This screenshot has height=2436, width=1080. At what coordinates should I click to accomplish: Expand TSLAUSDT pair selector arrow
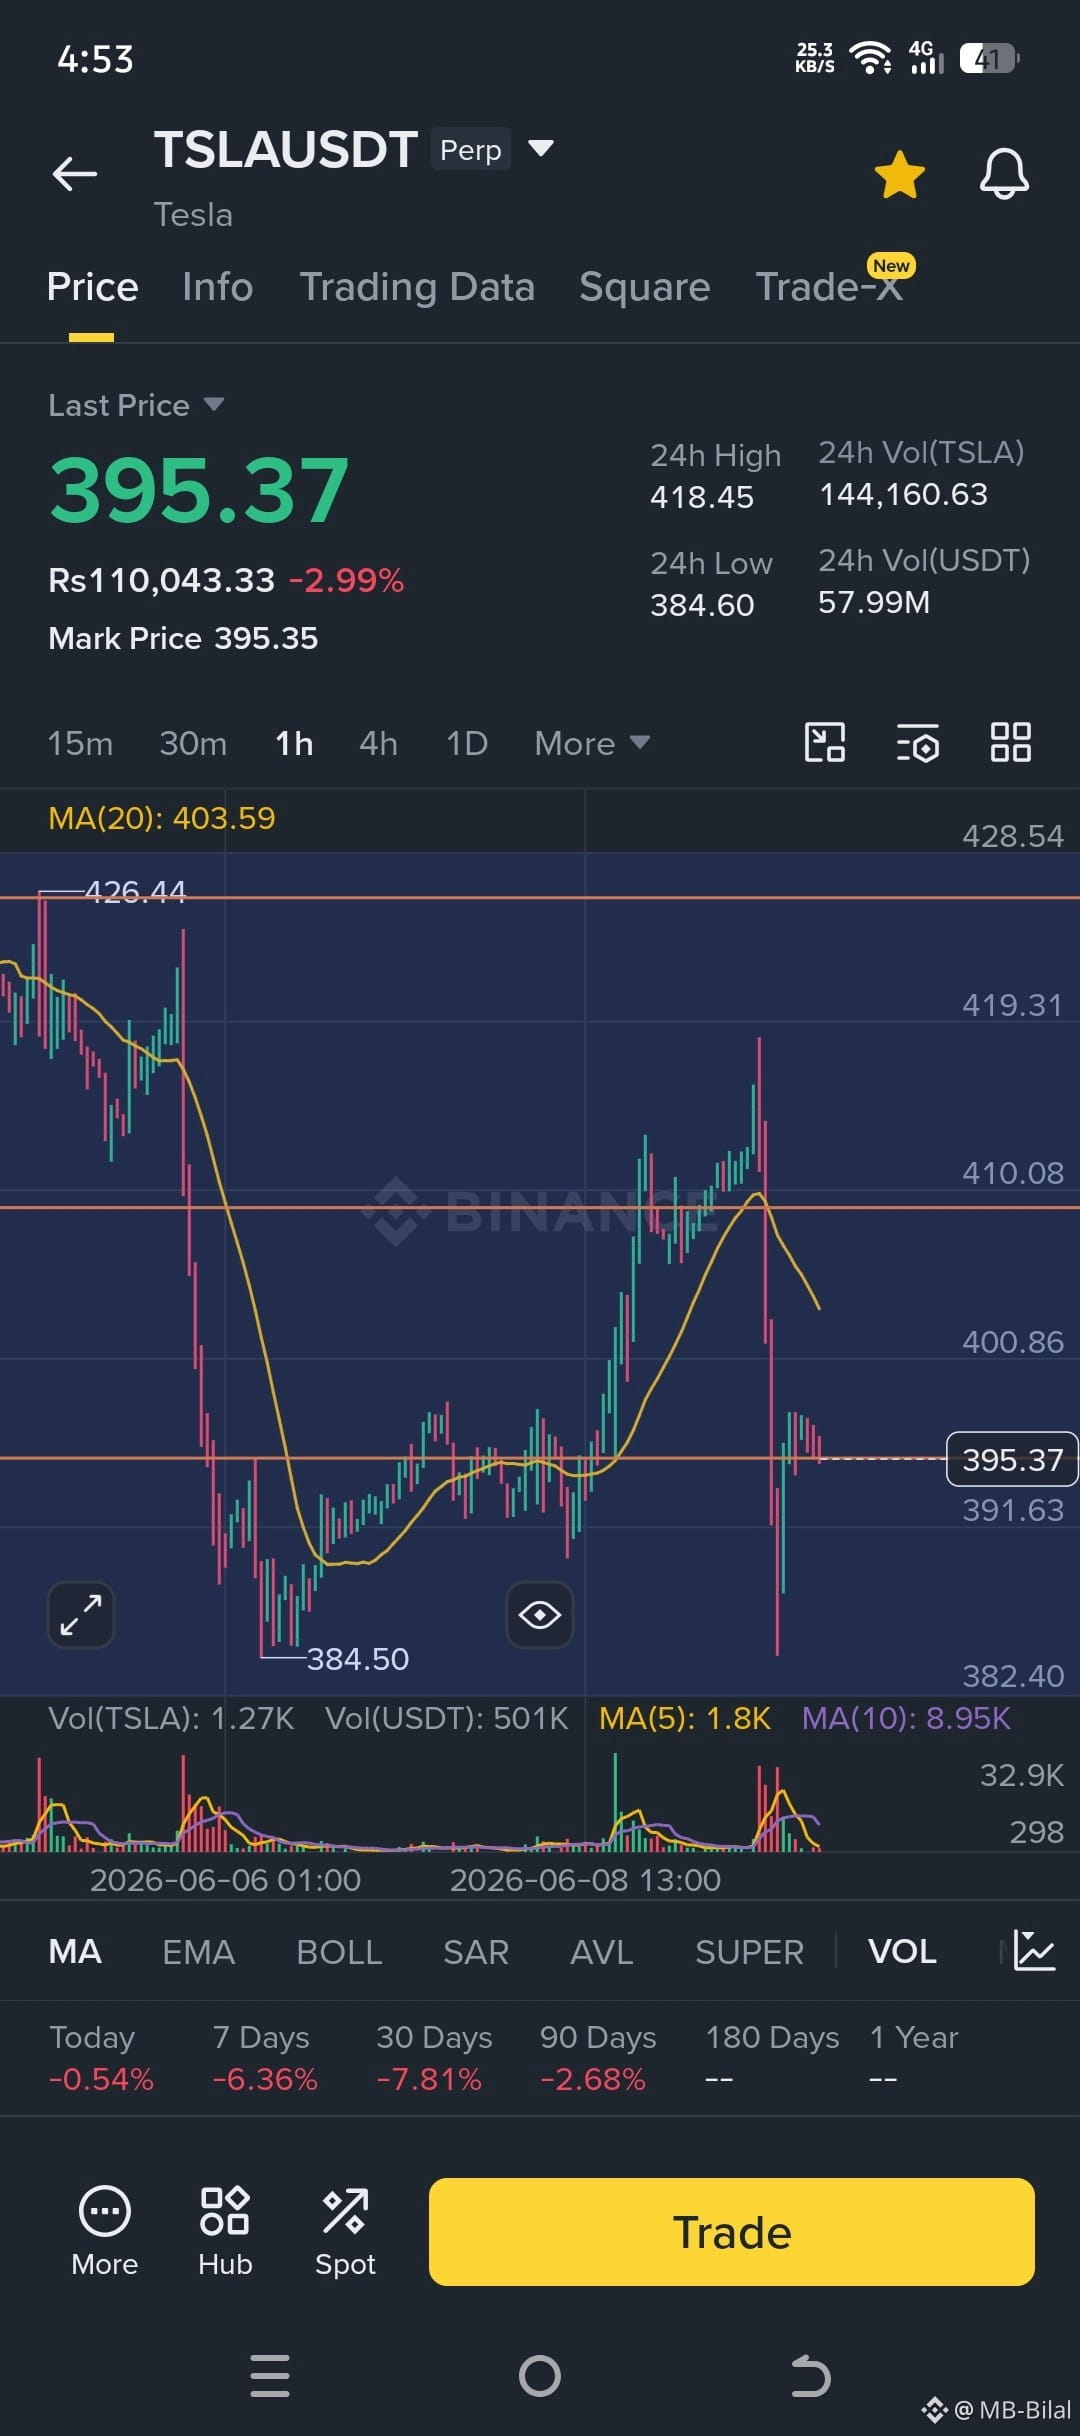pos(541,149)
